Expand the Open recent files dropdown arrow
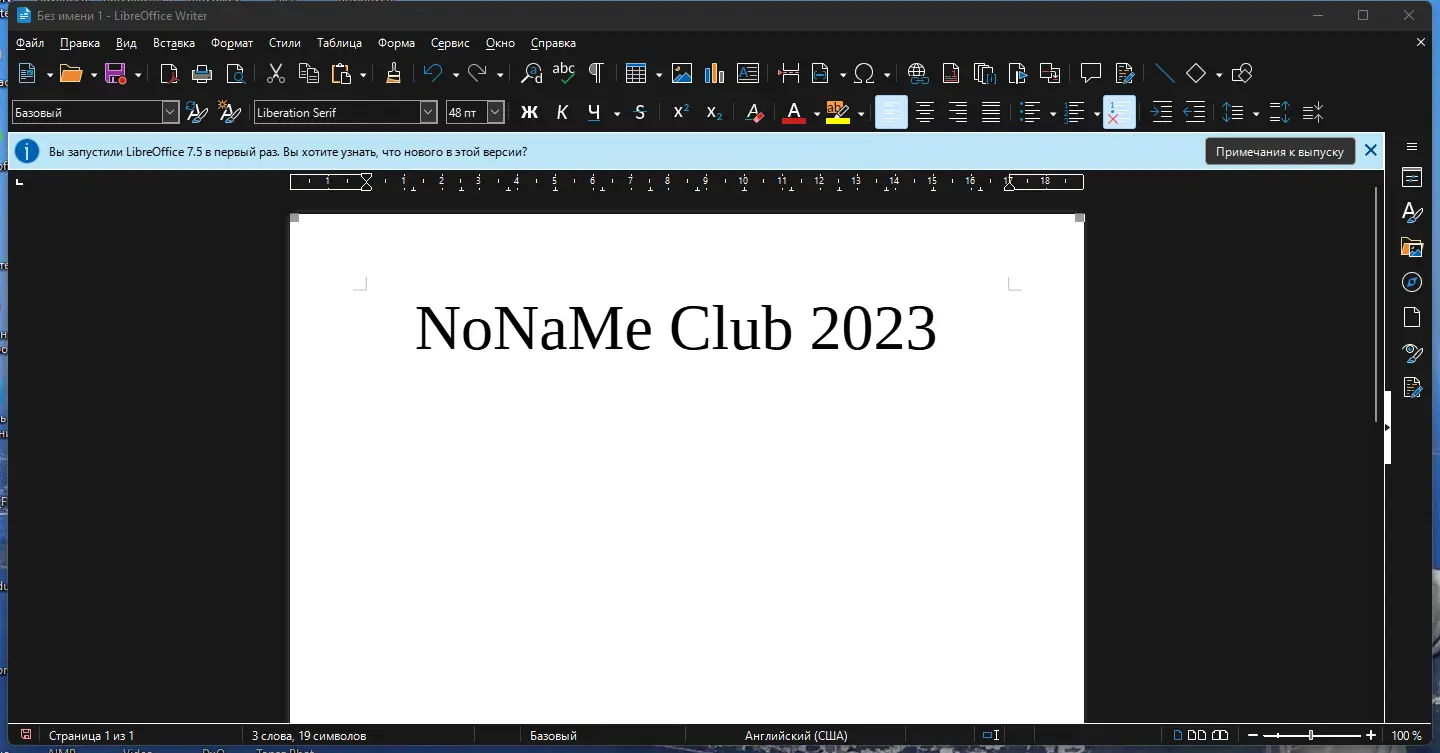Image resolution: width=1440 pixels, height=753 pixels. pyautogui.click(x=93, y=74)
